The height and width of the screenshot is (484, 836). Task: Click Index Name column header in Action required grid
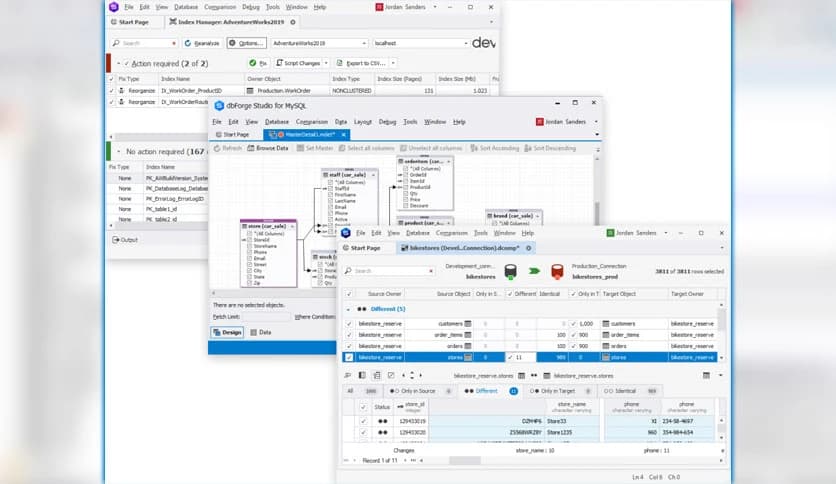pos(201,79)
